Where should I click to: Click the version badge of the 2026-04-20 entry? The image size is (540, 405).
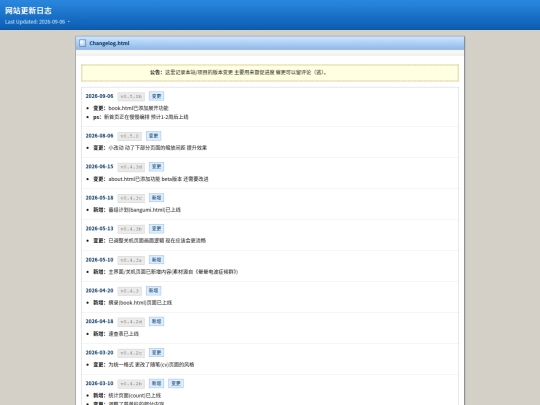(129, 291)
